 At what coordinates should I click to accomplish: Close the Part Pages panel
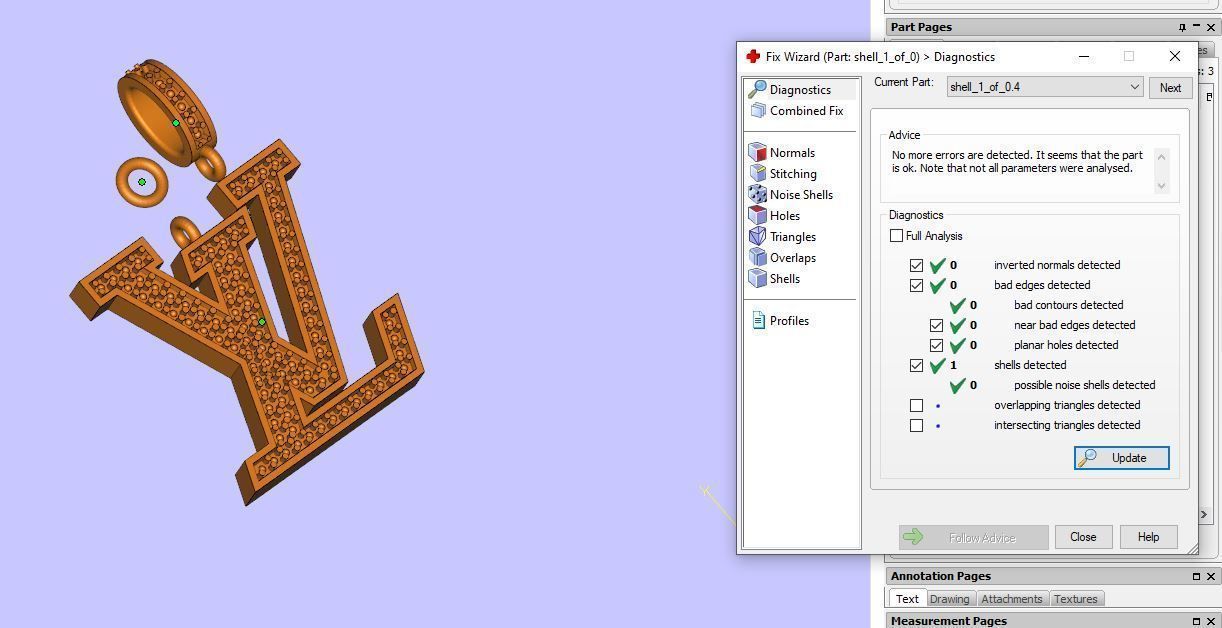click(1211, 27)
